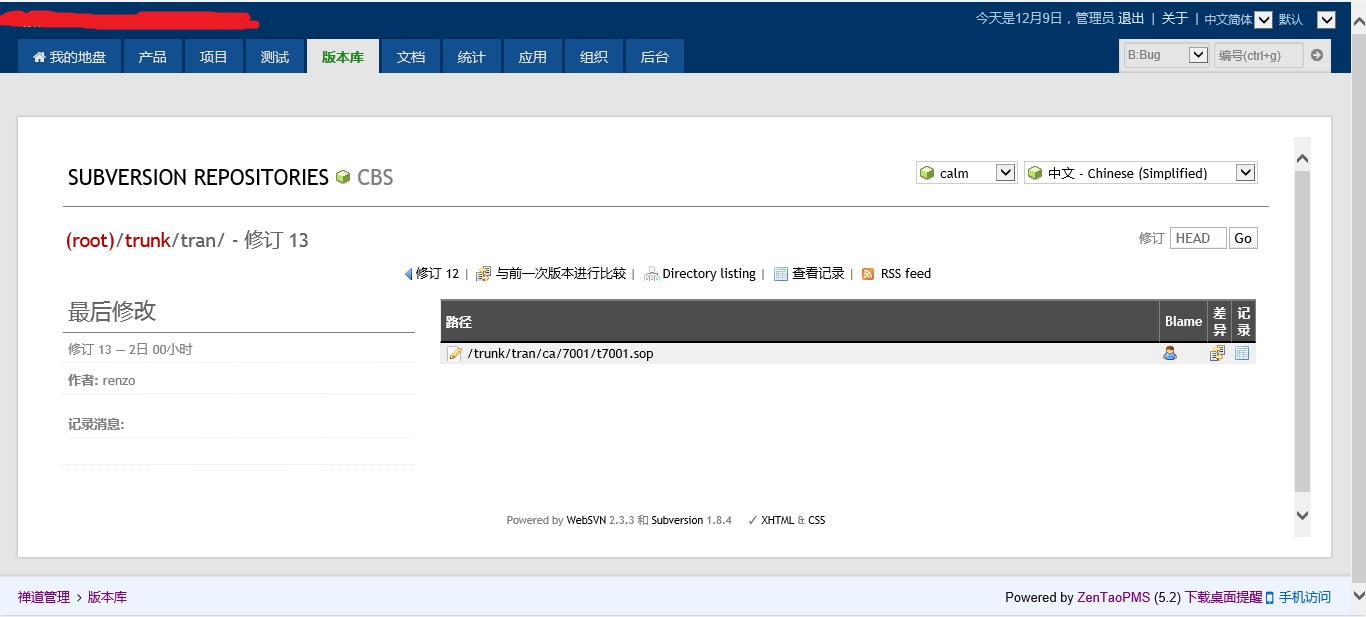Click the 修订 HEAD input field
The image size is (1366, 617).
click(x=1198, y=238)
